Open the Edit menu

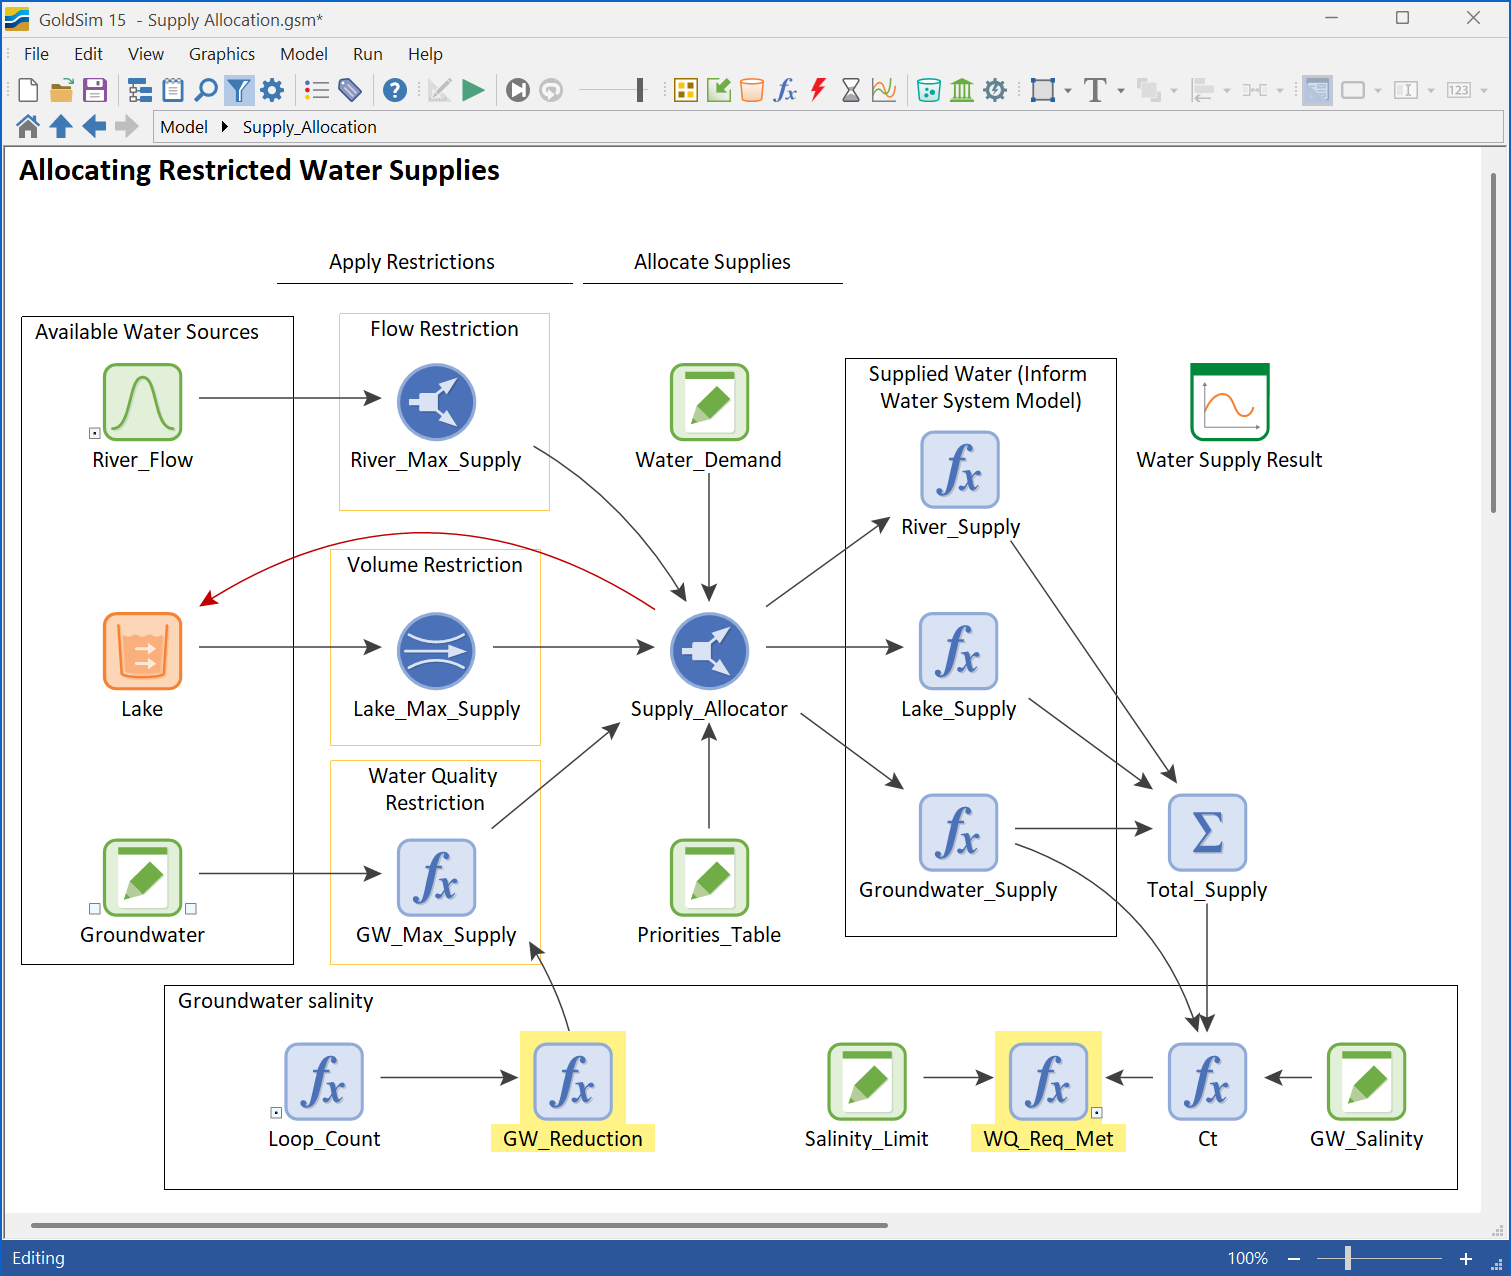tap(88, 54)
